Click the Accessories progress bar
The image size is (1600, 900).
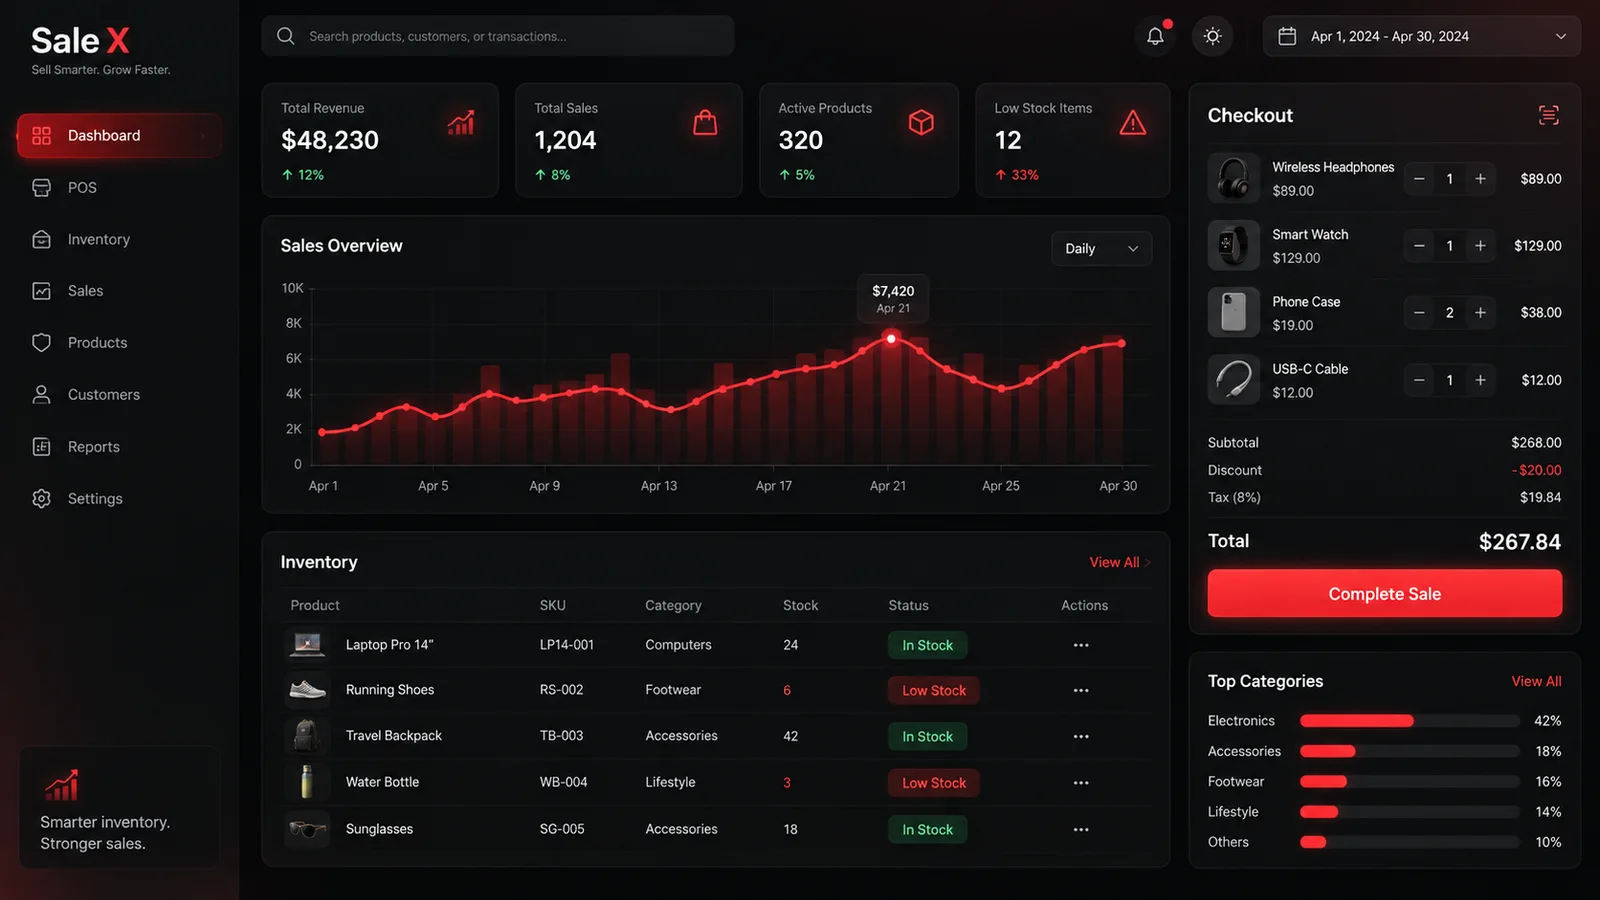tap(1409, 751)
